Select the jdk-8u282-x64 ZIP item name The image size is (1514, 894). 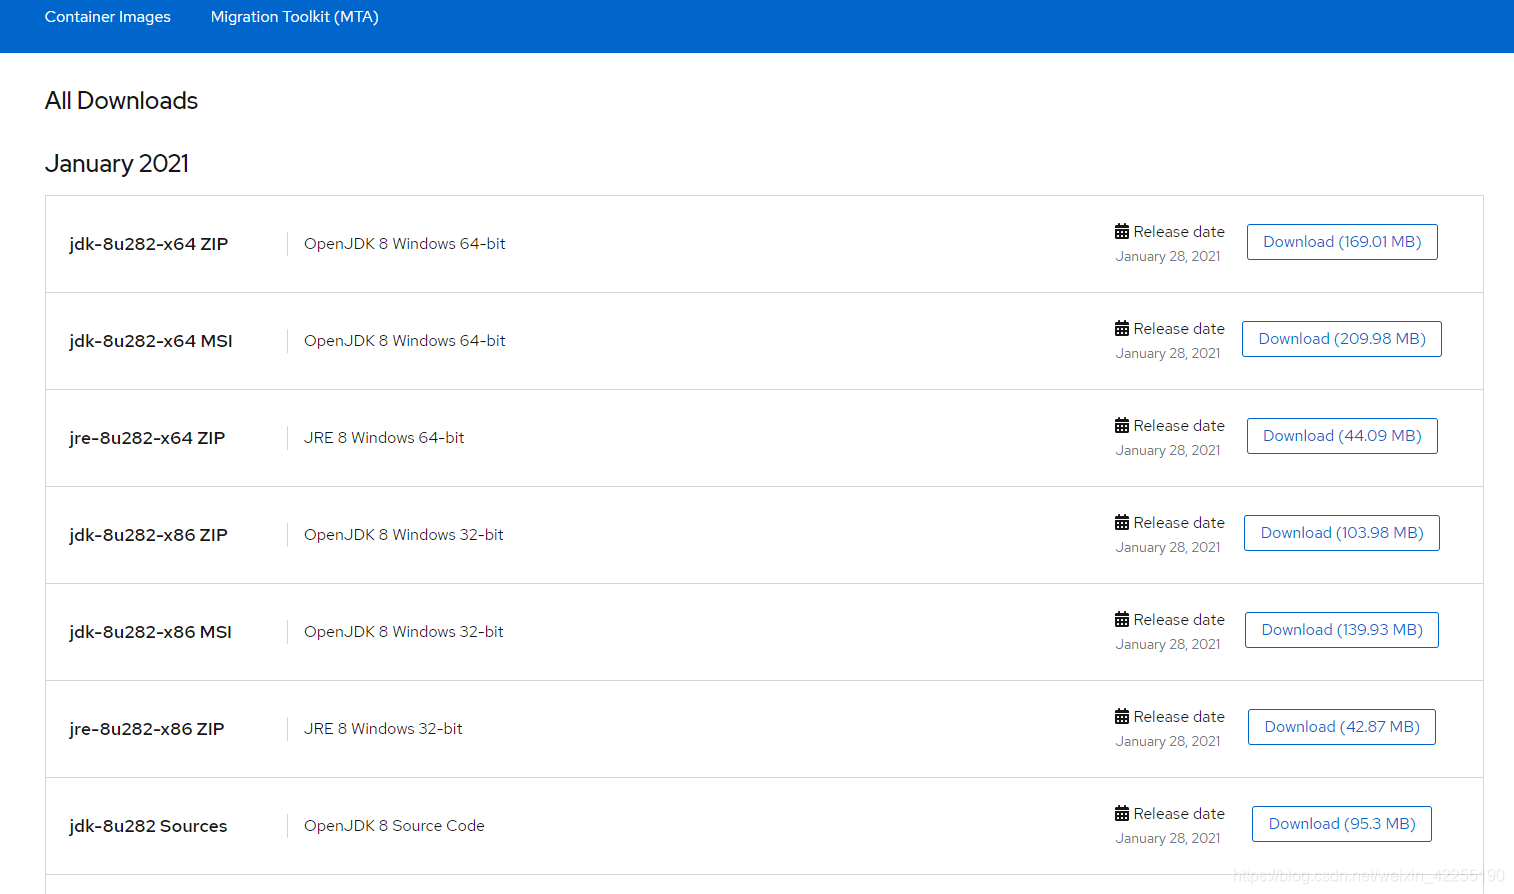coord(148,243)
